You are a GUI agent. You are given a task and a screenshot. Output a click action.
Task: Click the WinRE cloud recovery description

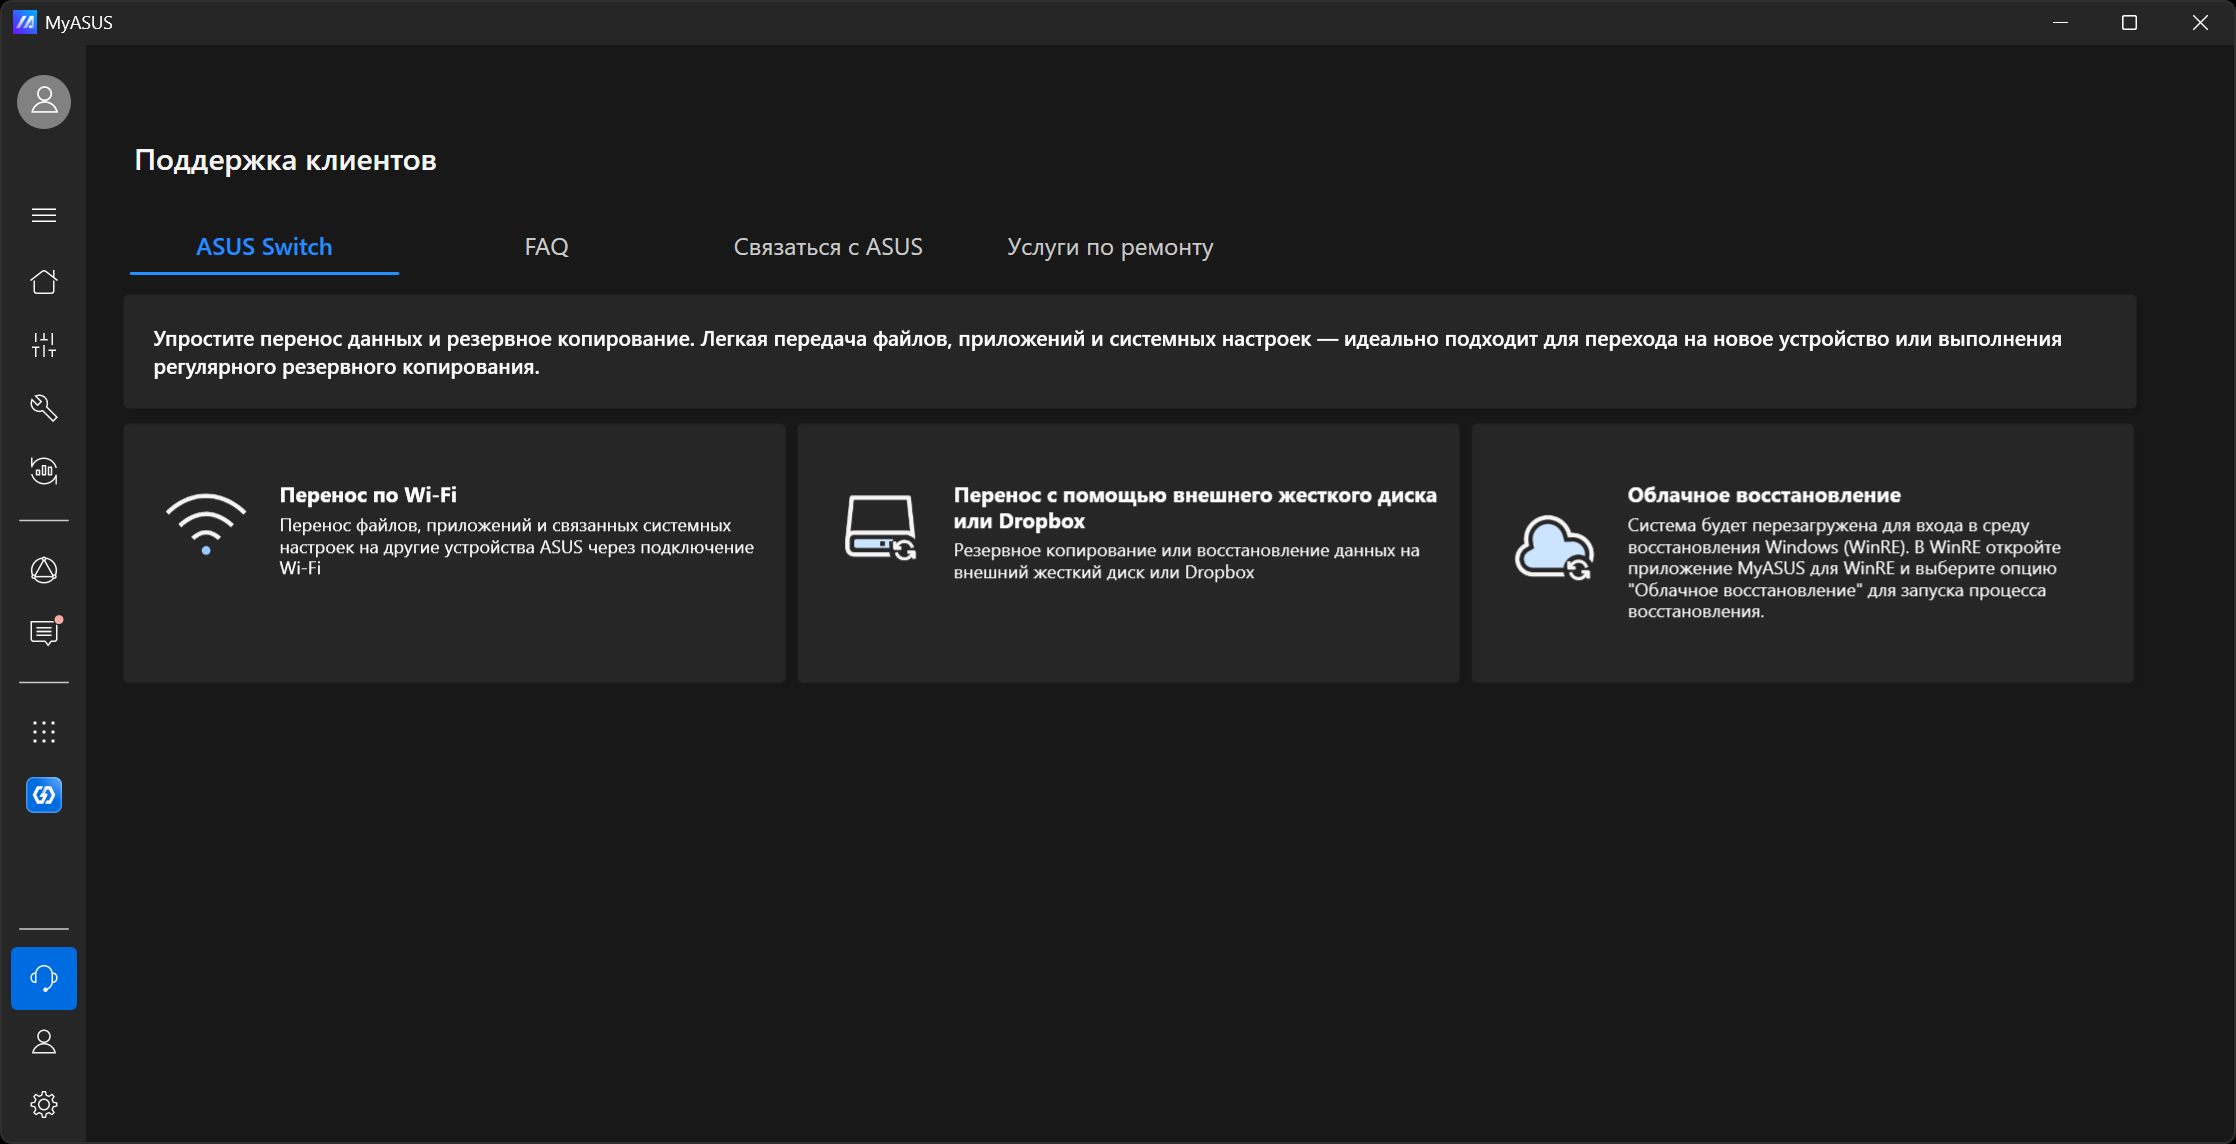pos(1844,568)
